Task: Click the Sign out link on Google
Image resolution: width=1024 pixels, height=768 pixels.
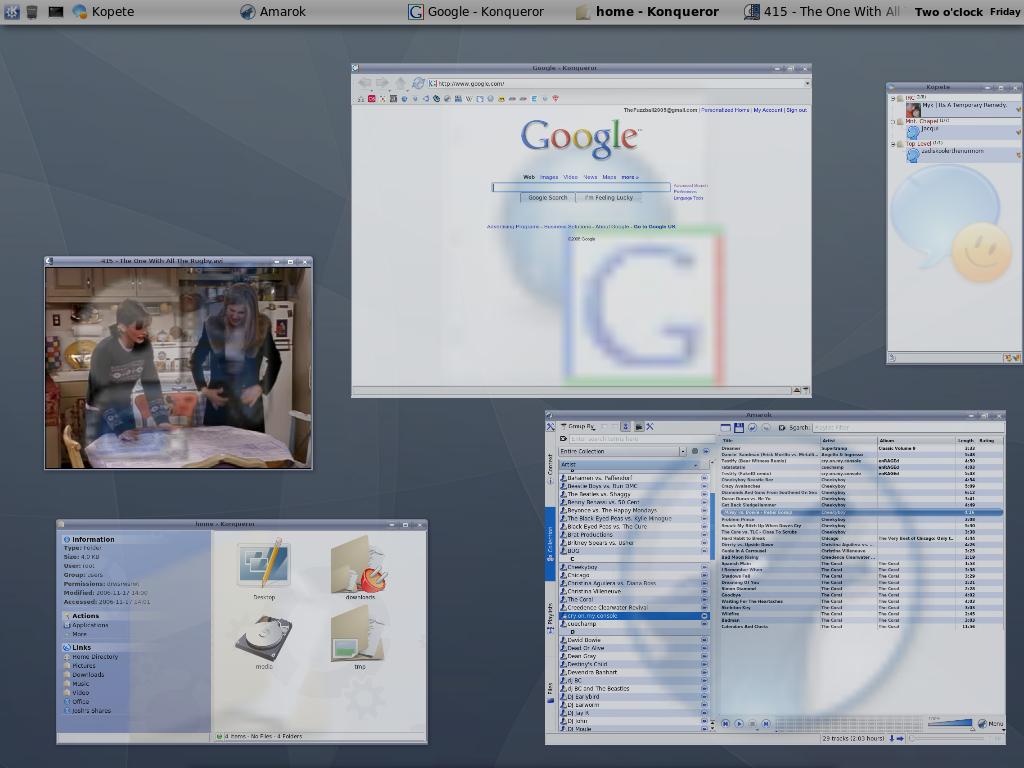Action: [x=796, y=110]
